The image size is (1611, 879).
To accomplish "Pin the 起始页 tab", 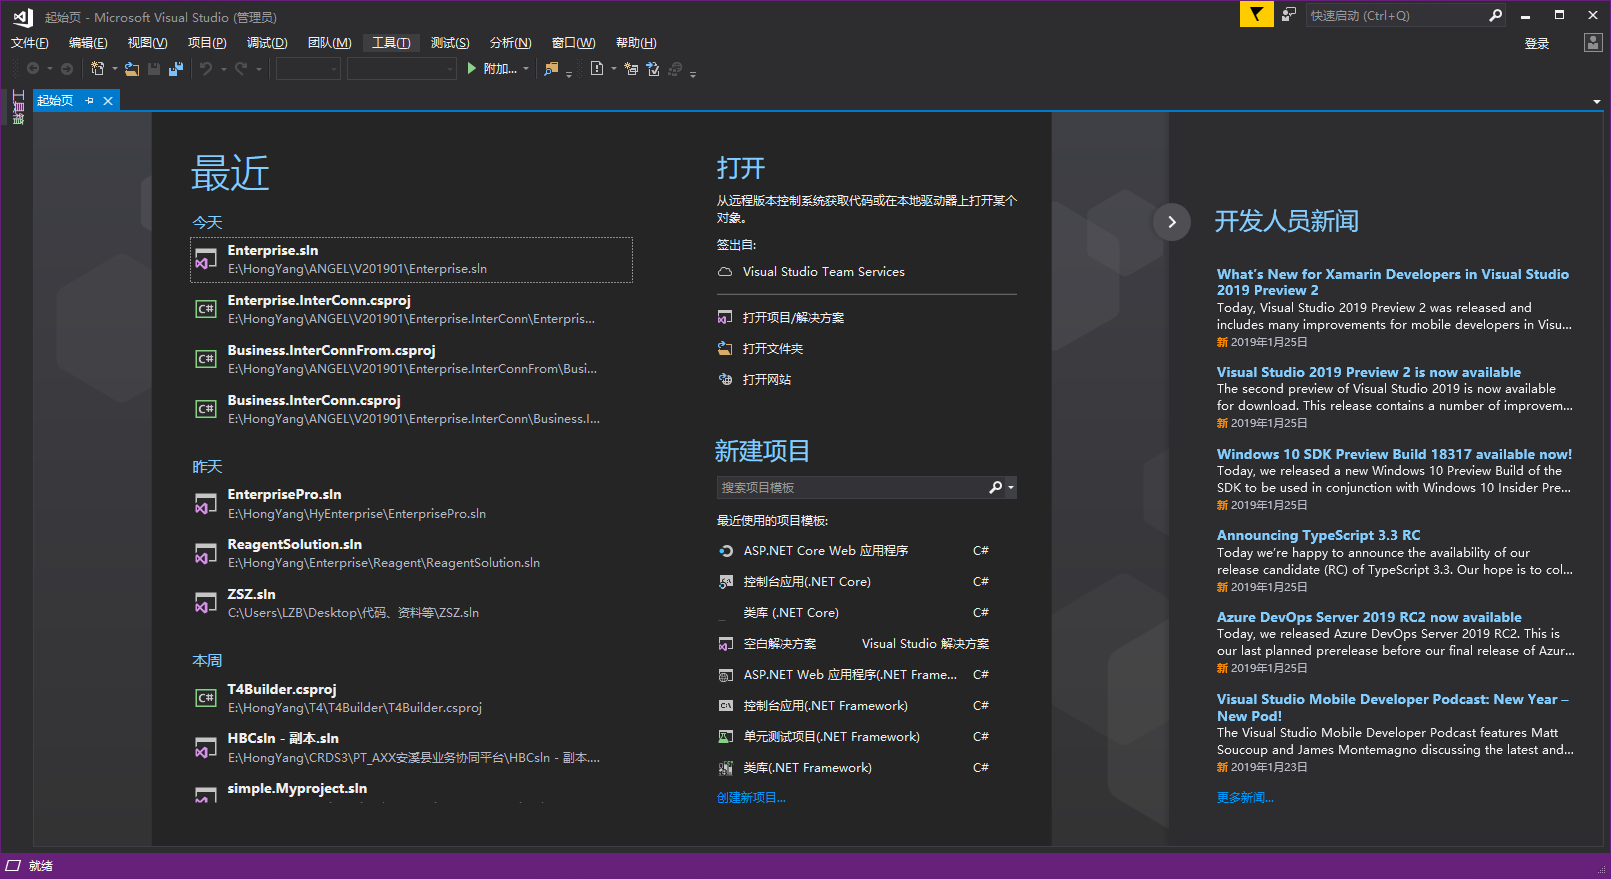I will 89,100.
